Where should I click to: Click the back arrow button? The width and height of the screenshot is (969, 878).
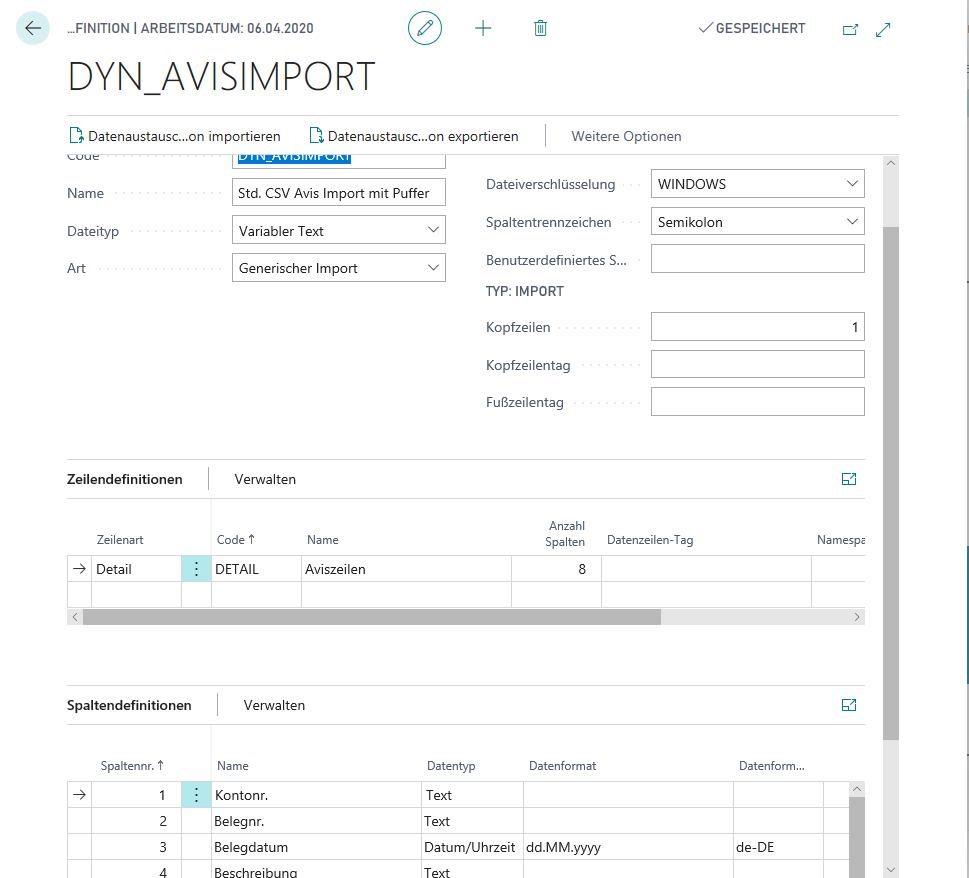click(x=33, y=28)
